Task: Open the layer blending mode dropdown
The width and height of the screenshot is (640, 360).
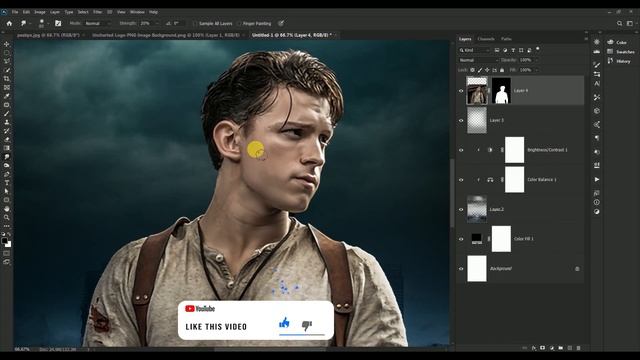Action: (478, 60)
